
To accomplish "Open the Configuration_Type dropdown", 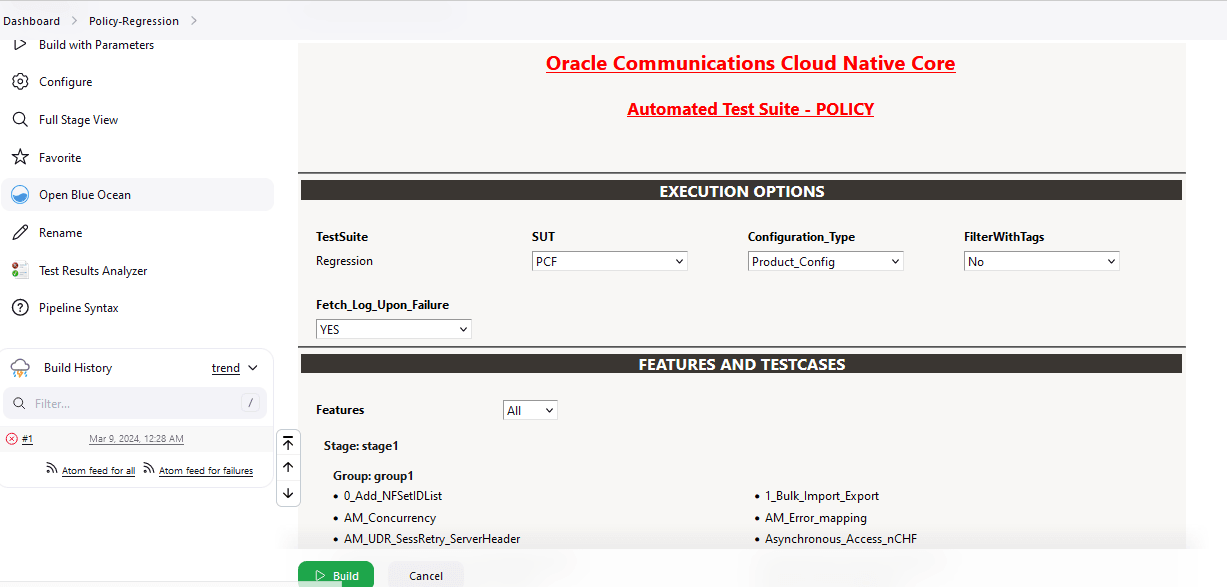I will 826,261.
